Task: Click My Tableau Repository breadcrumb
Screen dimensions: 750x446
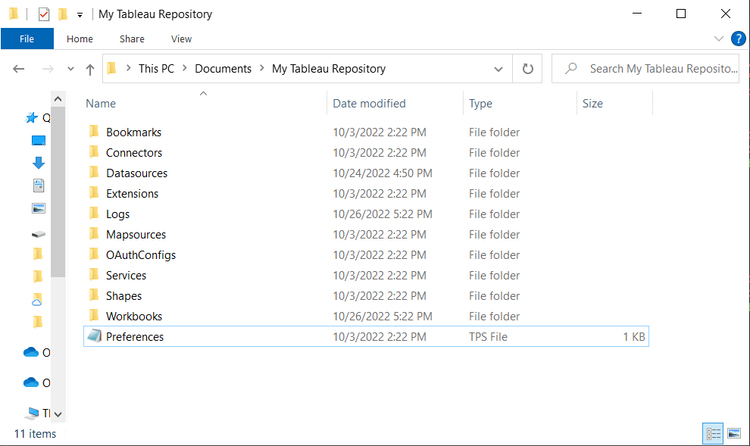Action: [329, 69]
